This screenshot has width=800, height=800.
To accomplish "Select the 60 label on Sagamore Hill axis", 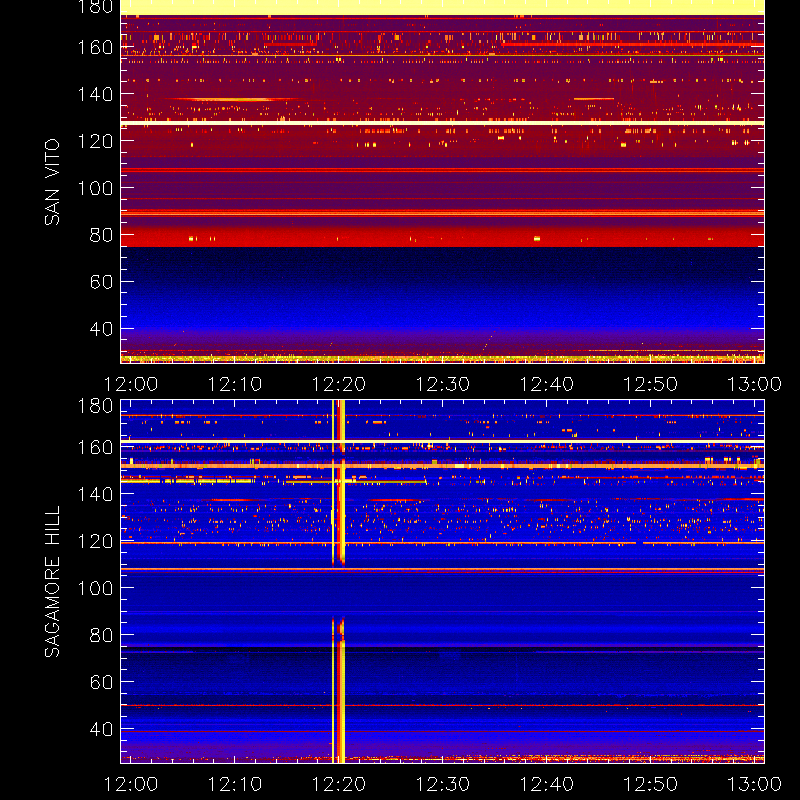I will click(101, 682).
